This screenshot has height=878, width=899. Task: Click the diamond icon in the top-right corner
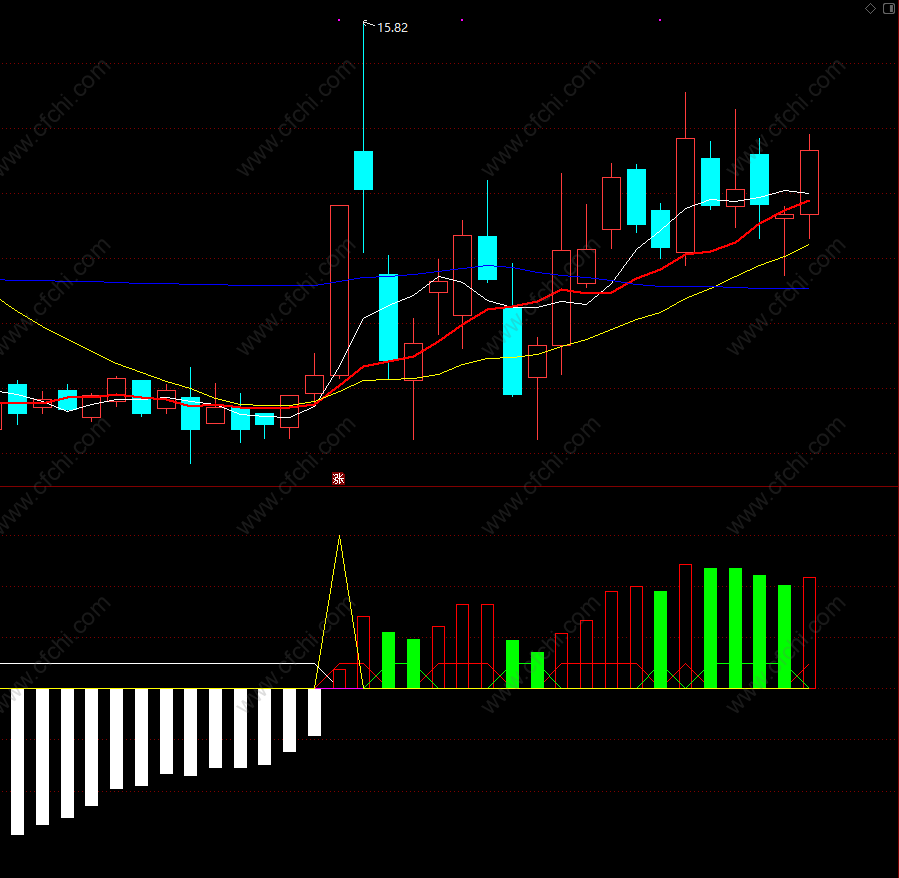pyautogui.click(x=870, y=8)
